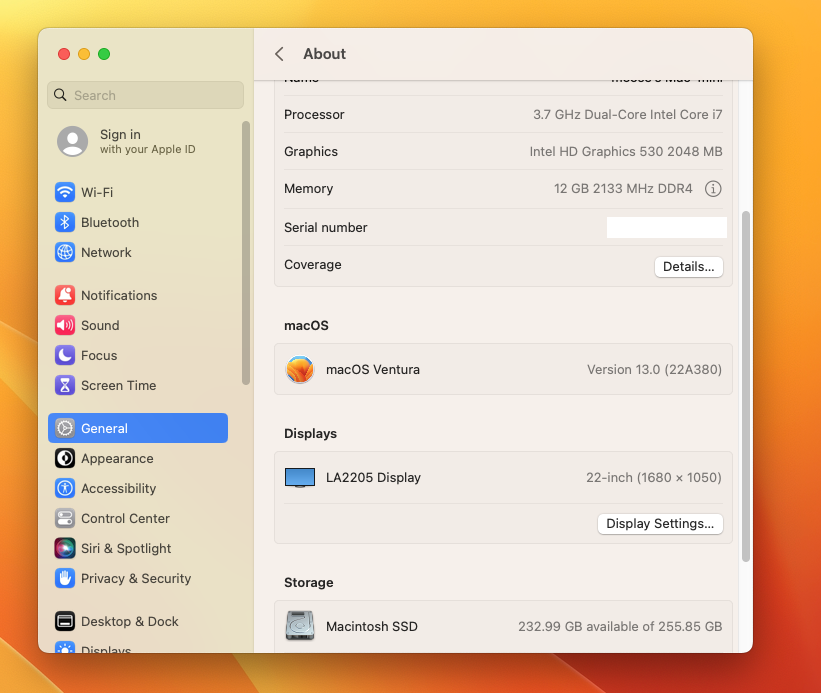
Task: Open Control Center label in sidebar
Action: pos(125,518)
